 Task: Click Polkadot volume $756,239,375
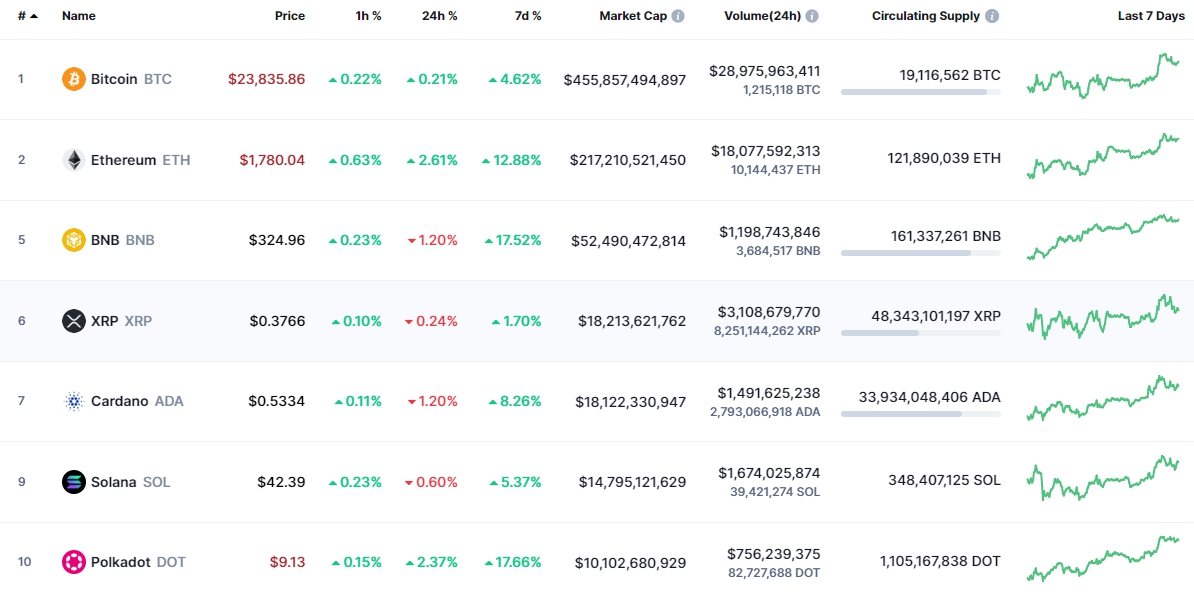(774, 554)
